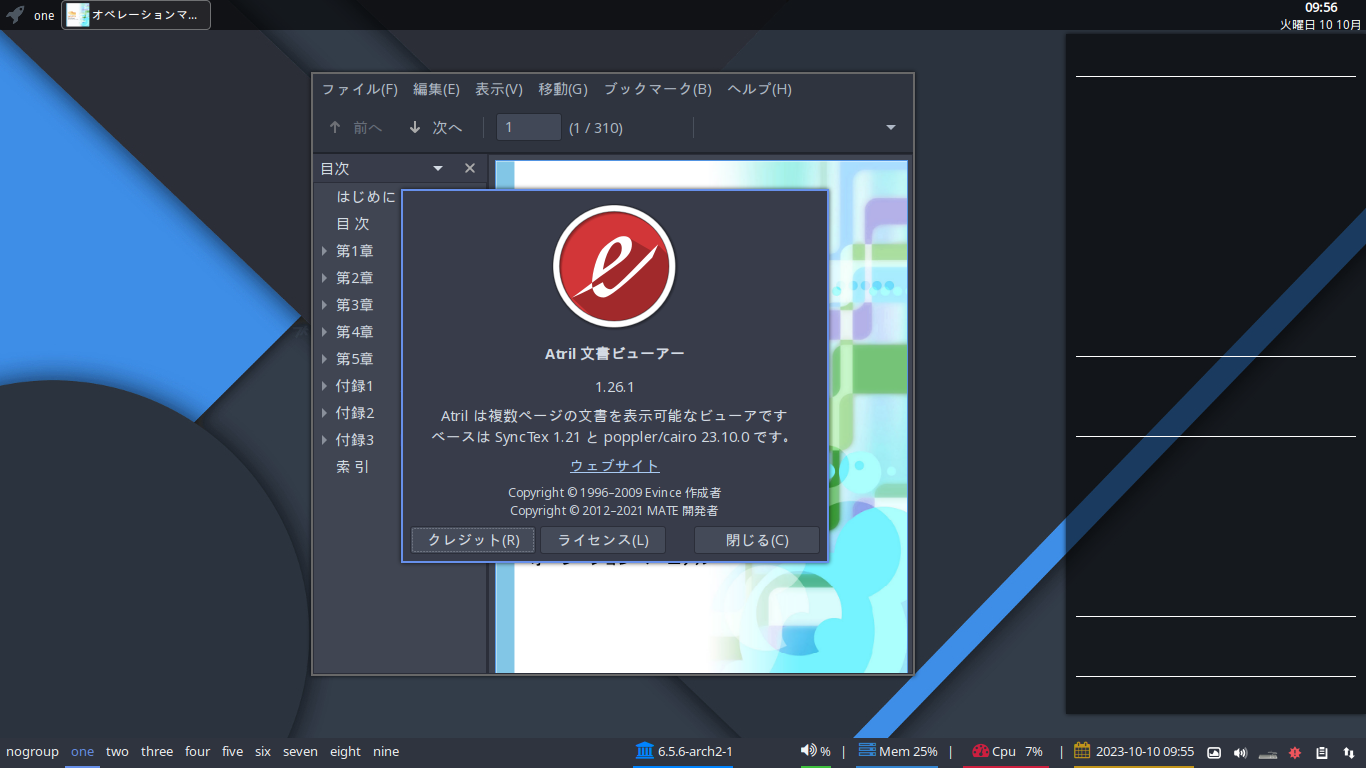Image resolution: width=1366 pixels, height=768 pixels.
Task: Click the red bug tray icon
Action: (x=1294, y=753)
